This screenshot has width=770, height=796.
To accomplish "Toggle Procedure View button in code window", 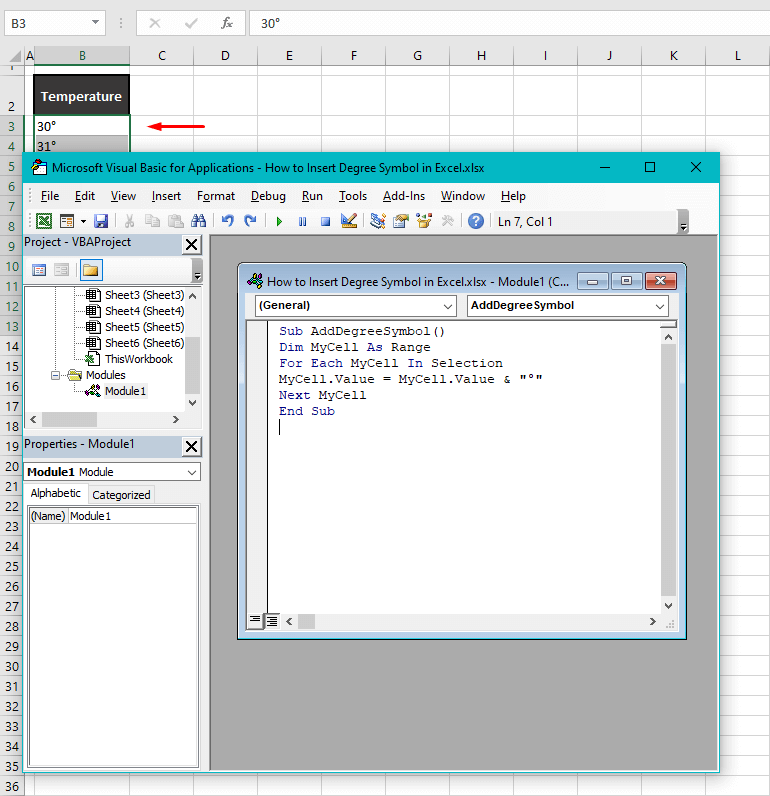I will (x=255, y=621).
